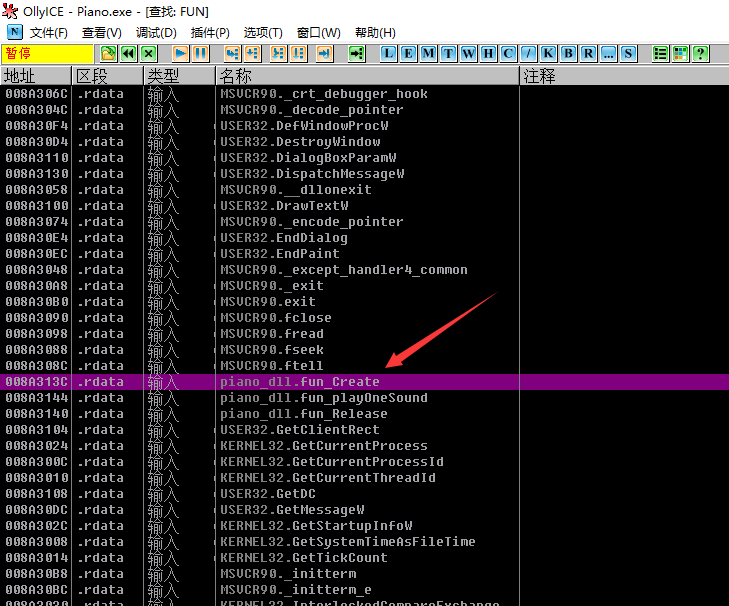Click the Help question mark icon
This screenshot has width=729, height=606.
click(x=700, y=53)
